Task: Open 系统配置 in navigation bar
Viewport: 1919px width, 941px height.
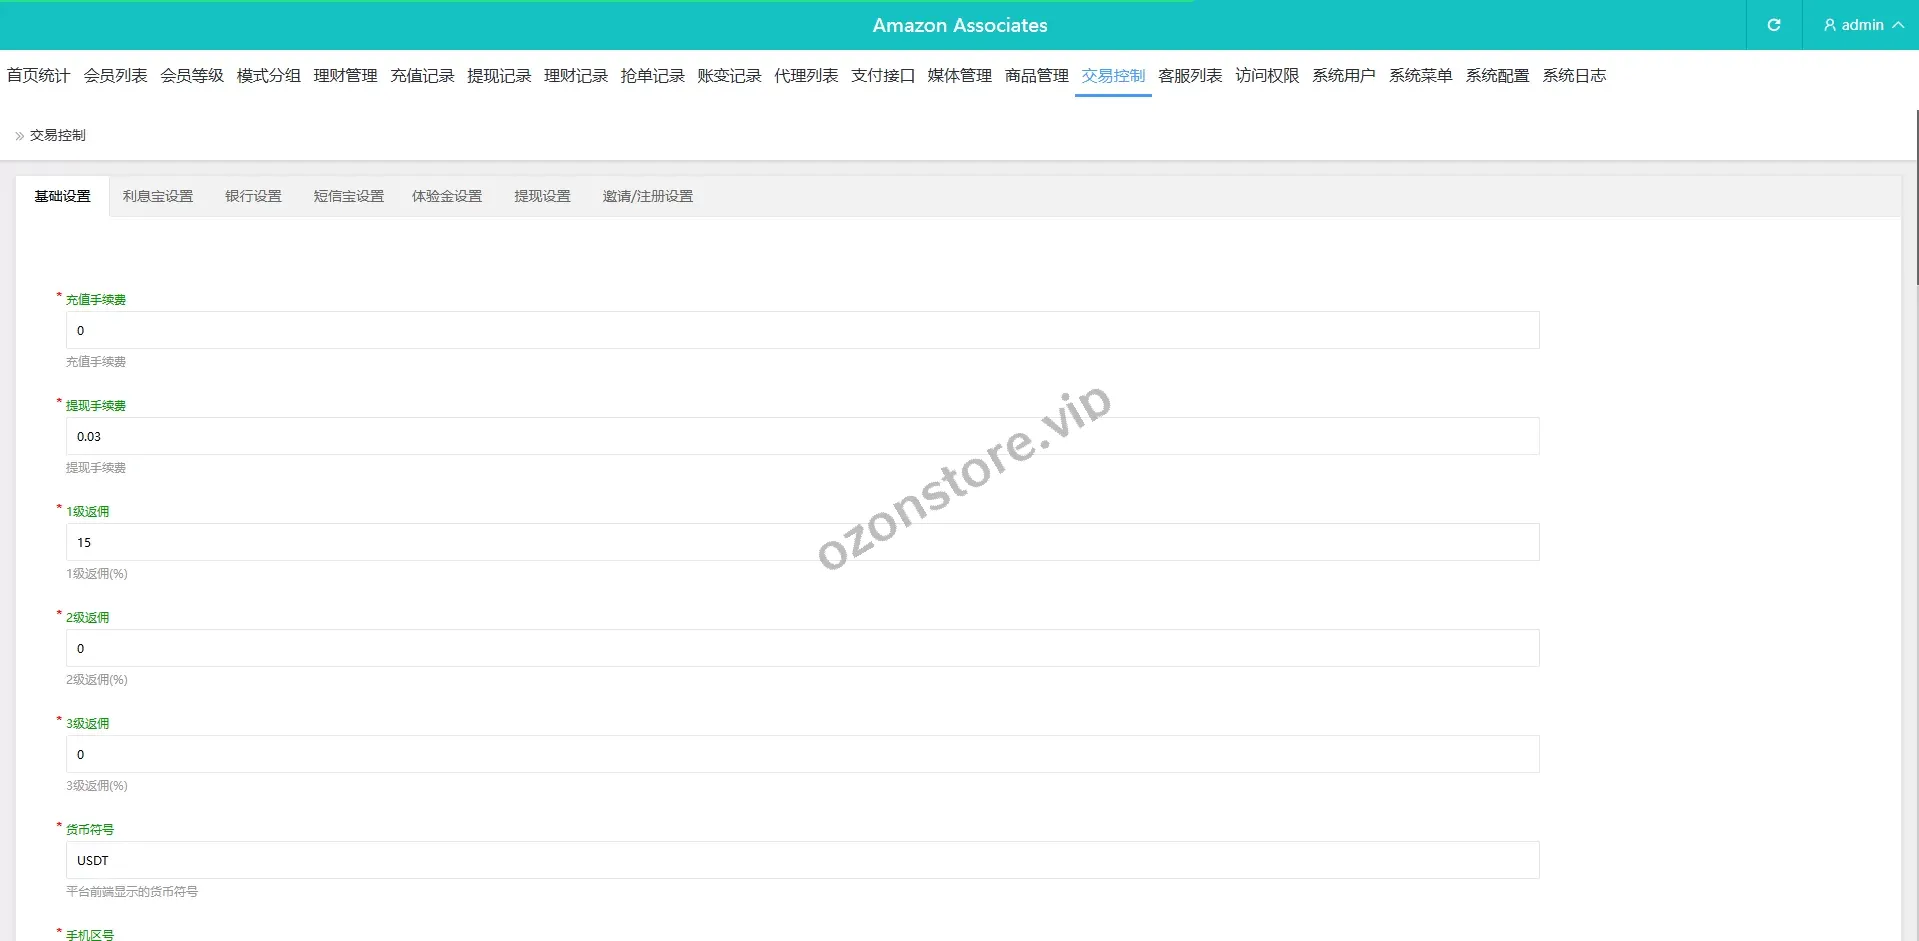Action: [1497, 76]
